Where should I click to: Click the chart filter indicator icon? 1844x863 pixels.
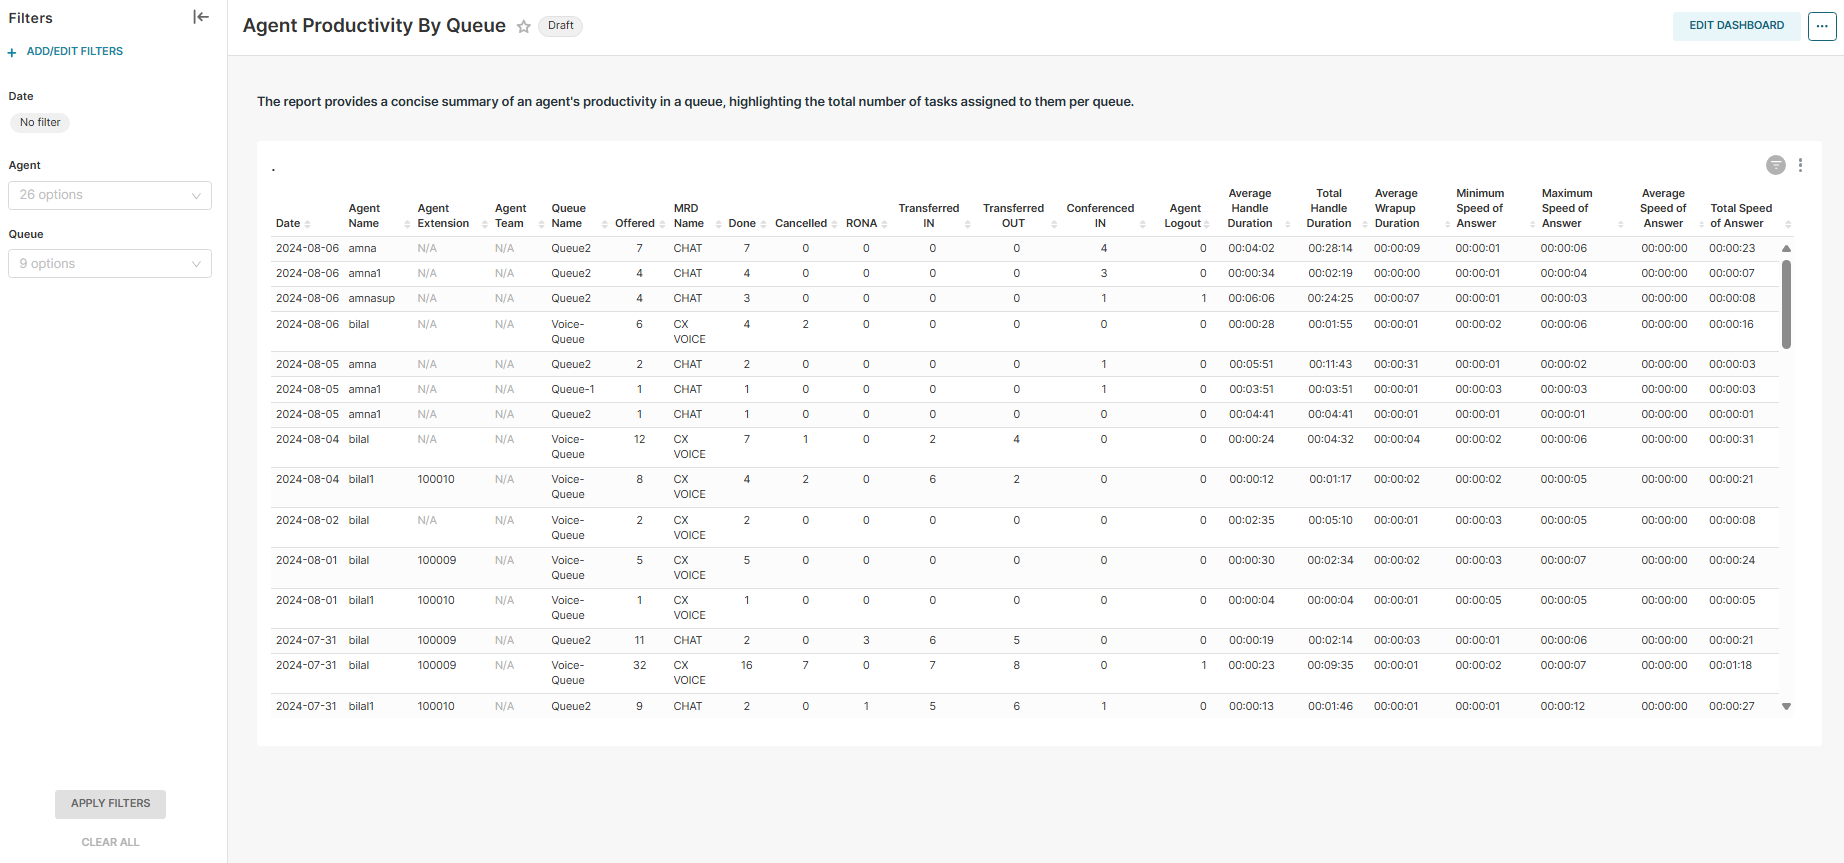pos(1775,165)
